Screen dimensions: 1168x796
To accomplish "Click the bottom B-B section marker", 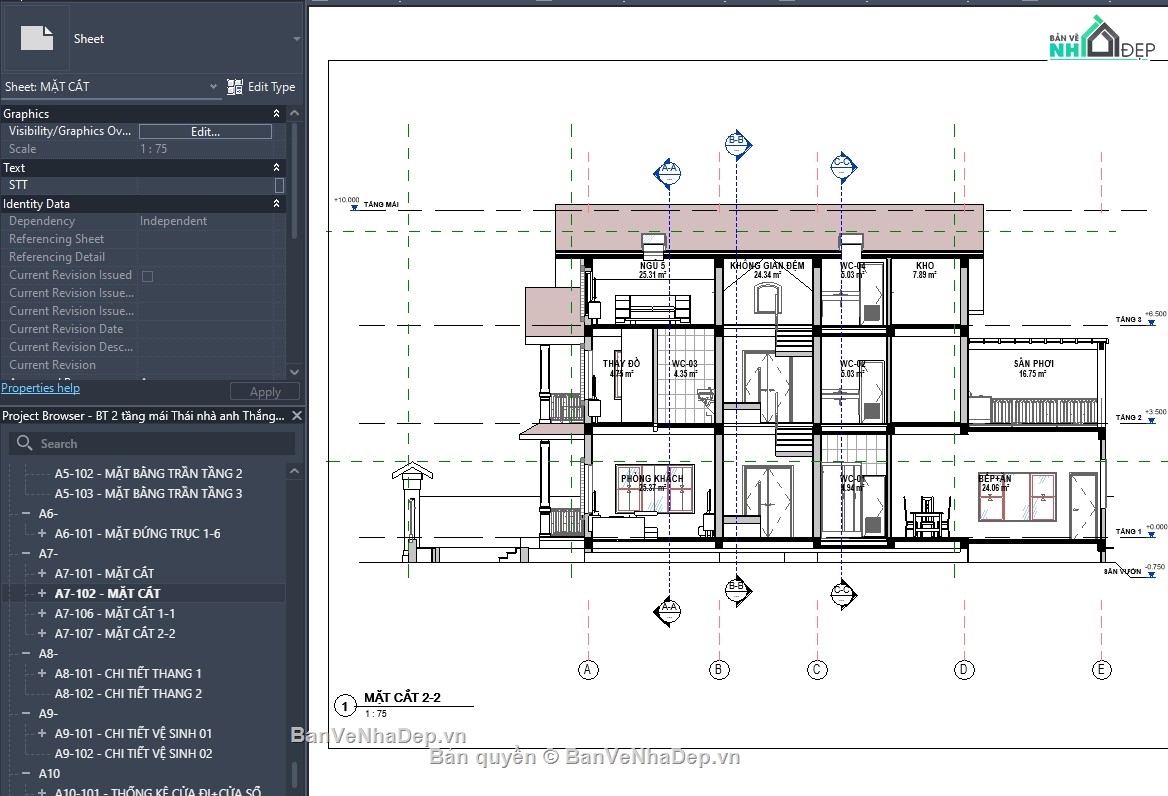I will (x=737, y=590).
